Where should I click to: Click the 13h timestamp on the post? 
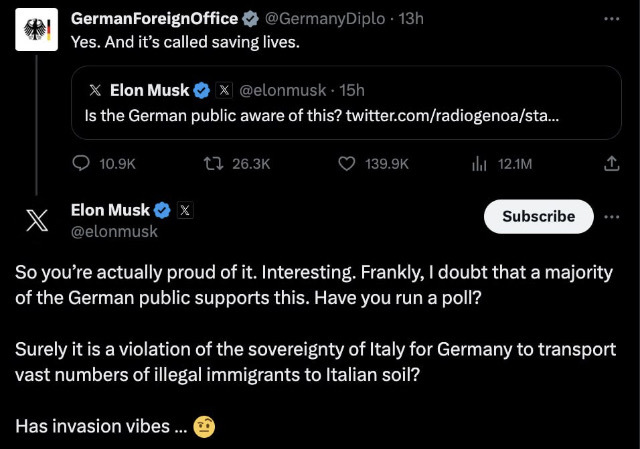(411, 19)
